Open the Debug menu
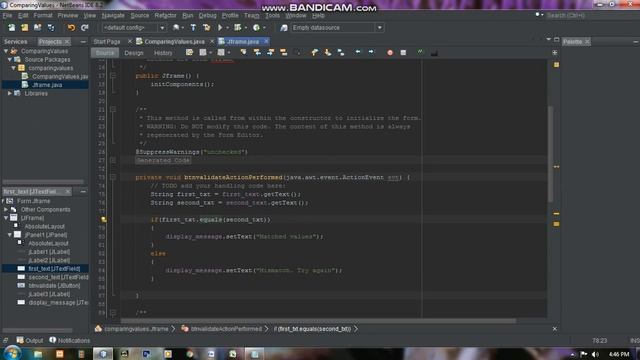Screen dimensions: 640x360 click(207, 16)
